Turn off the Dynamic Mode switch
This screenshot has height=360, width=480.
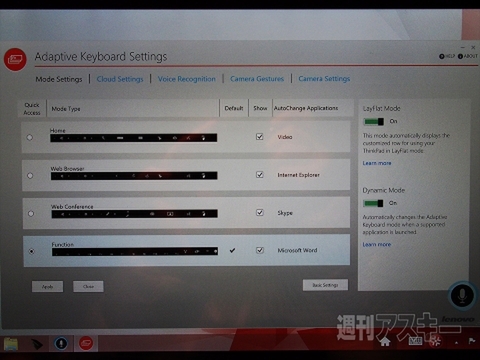(x=373, y=203)
